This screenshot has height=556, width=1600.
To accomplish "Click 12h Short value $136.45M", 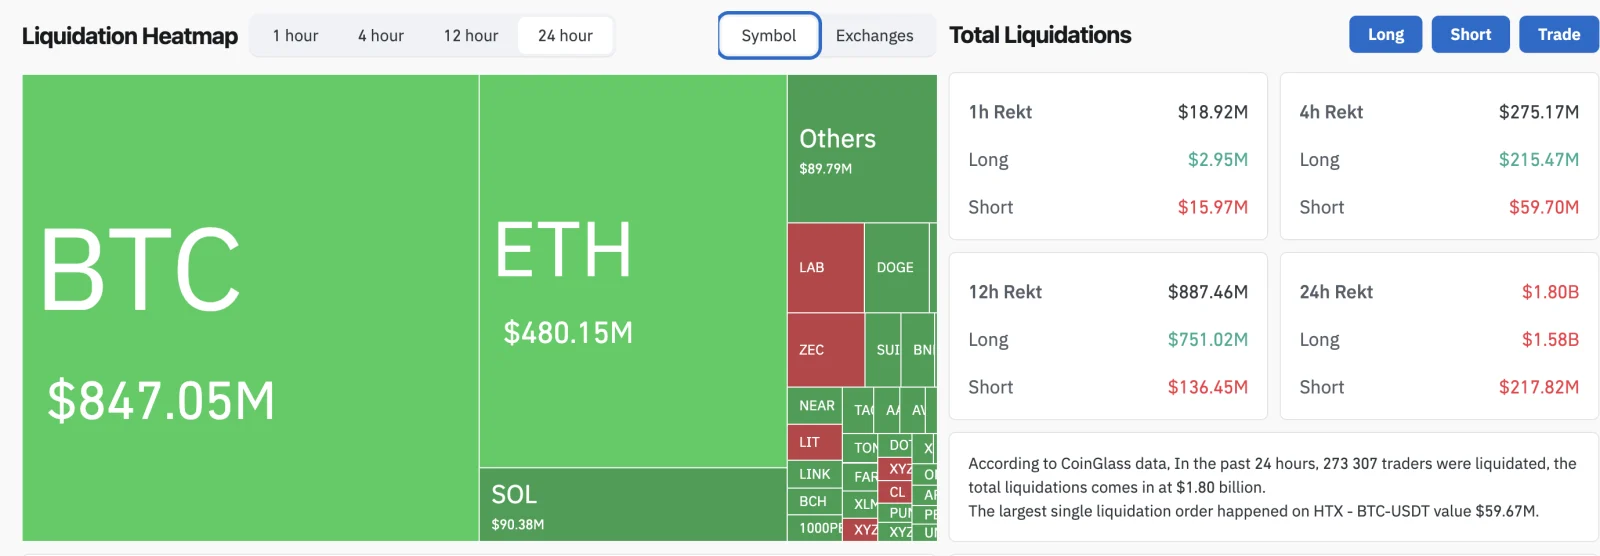I will click(x=1208, y=387).
